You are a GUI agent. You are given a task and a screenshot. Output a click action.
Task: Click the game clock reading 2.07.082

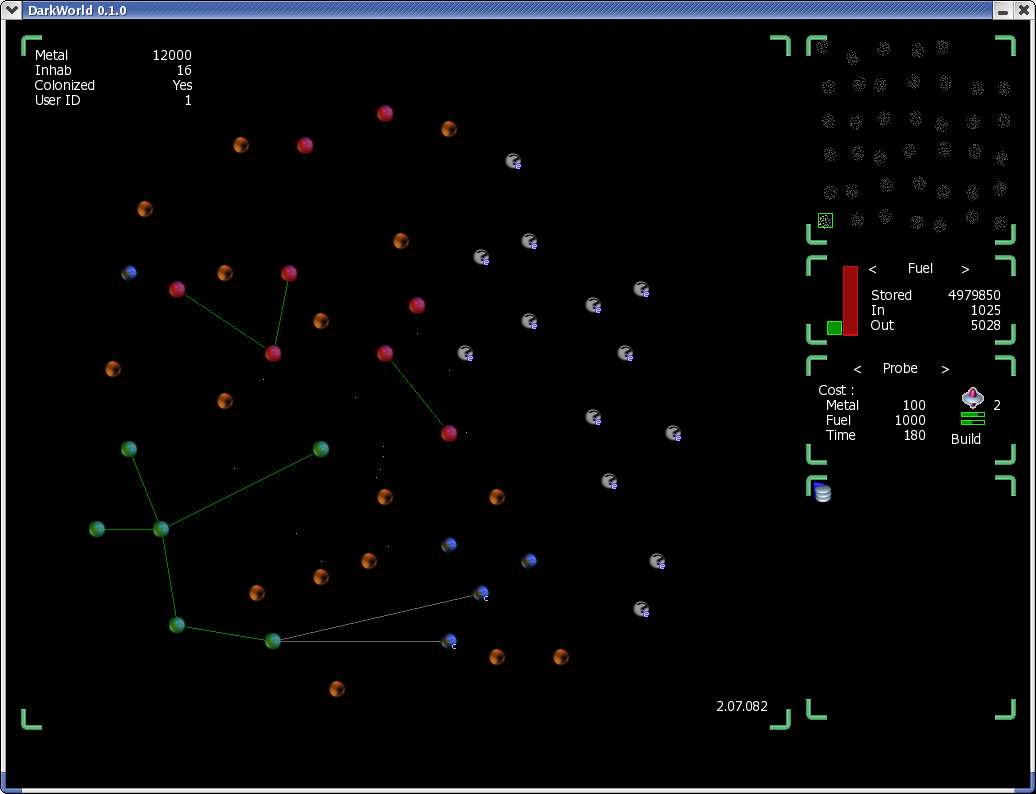(x=742, y=706)
